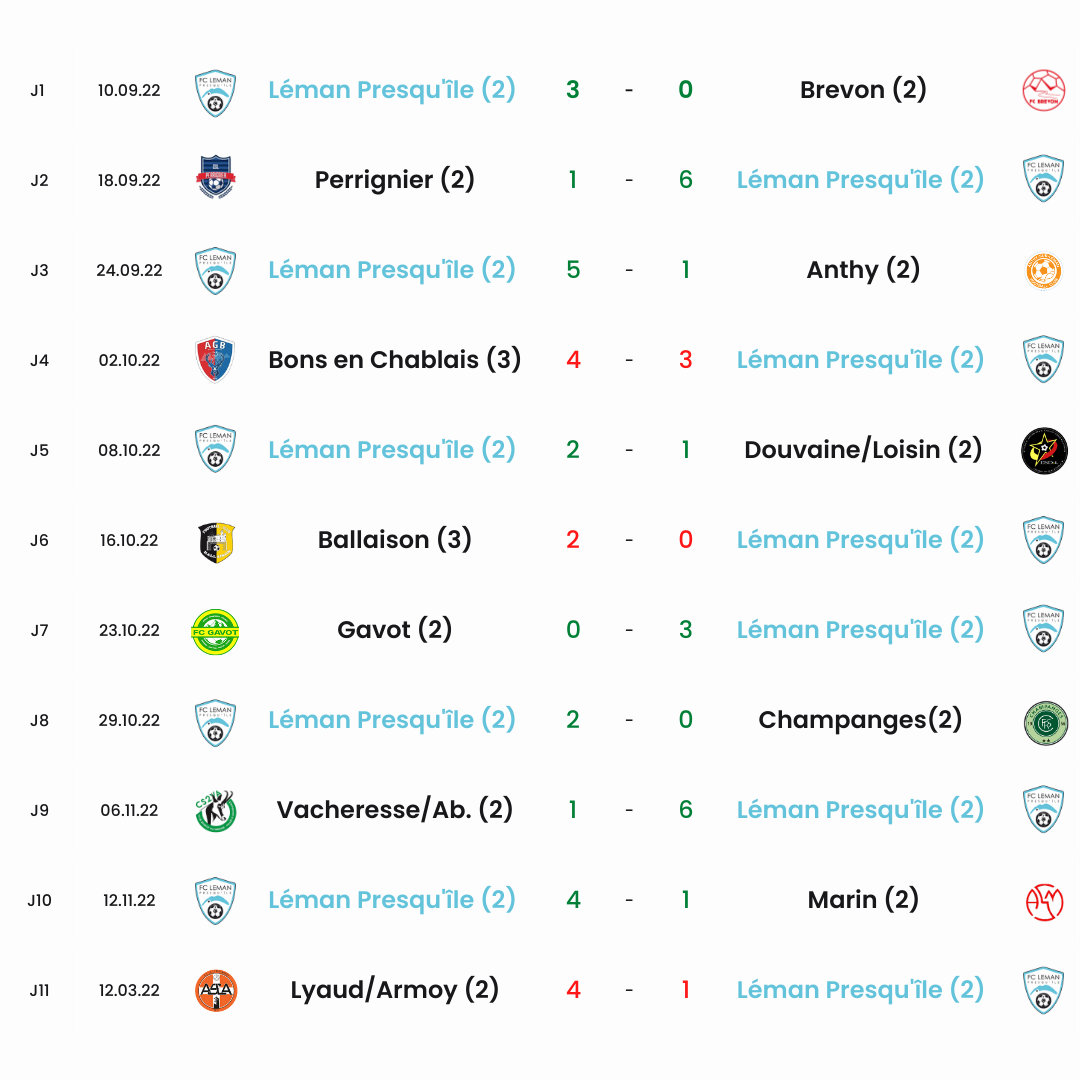
Task: Click the FC Brevon club logo
Action: click(1043, 90)
